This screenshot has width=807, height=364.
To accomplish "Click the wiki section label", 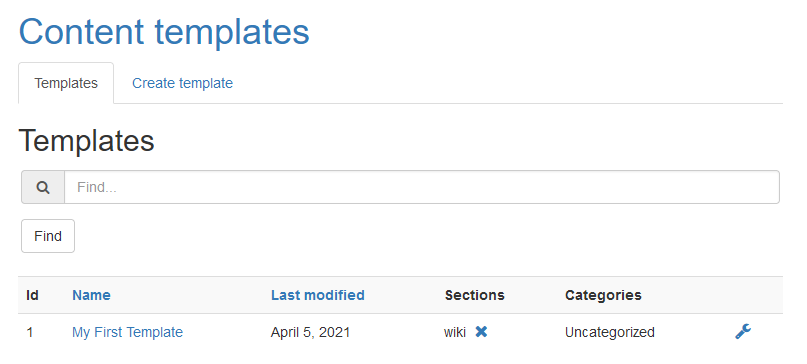I will 455,333.
